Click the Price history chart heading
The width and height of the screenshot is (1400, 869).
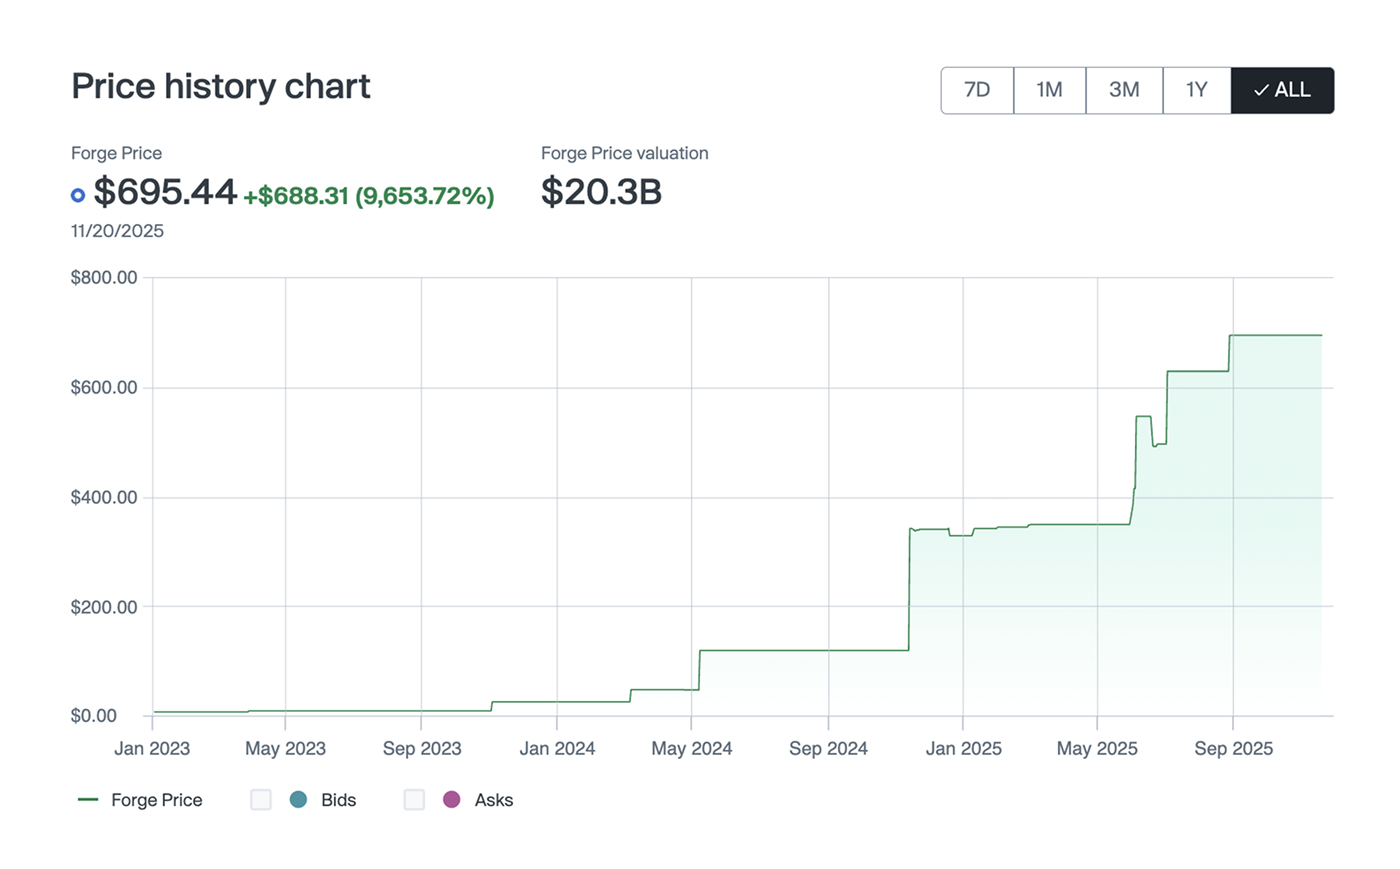tap(221, 87)
